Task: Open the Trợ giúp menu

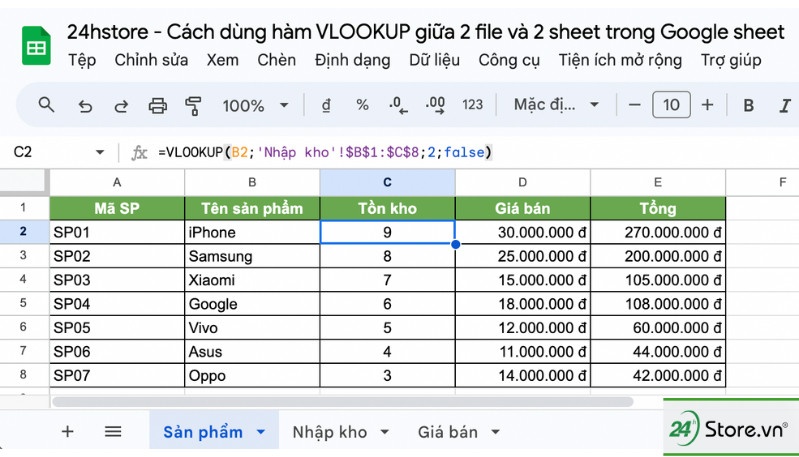Action: pos(731,60)
